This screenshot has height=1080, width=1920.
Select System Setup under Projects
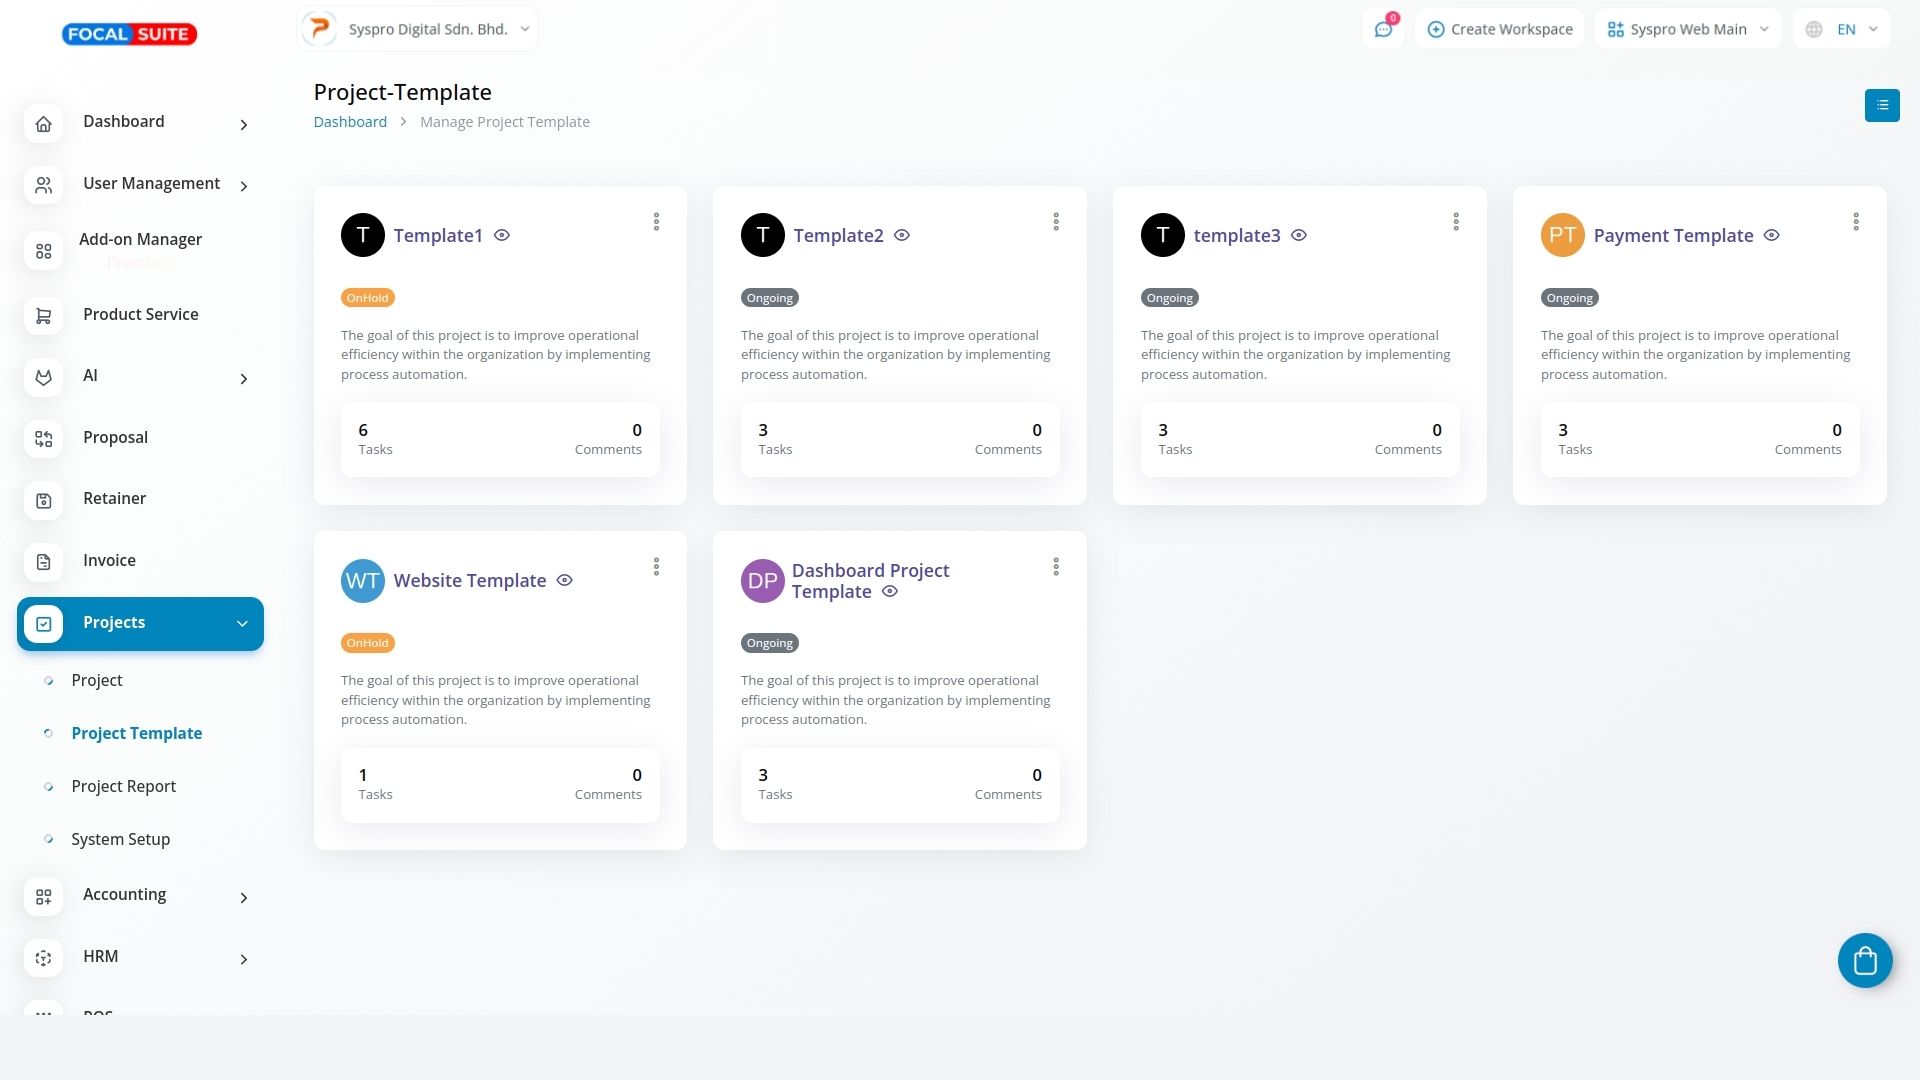(x=120, y=840)
